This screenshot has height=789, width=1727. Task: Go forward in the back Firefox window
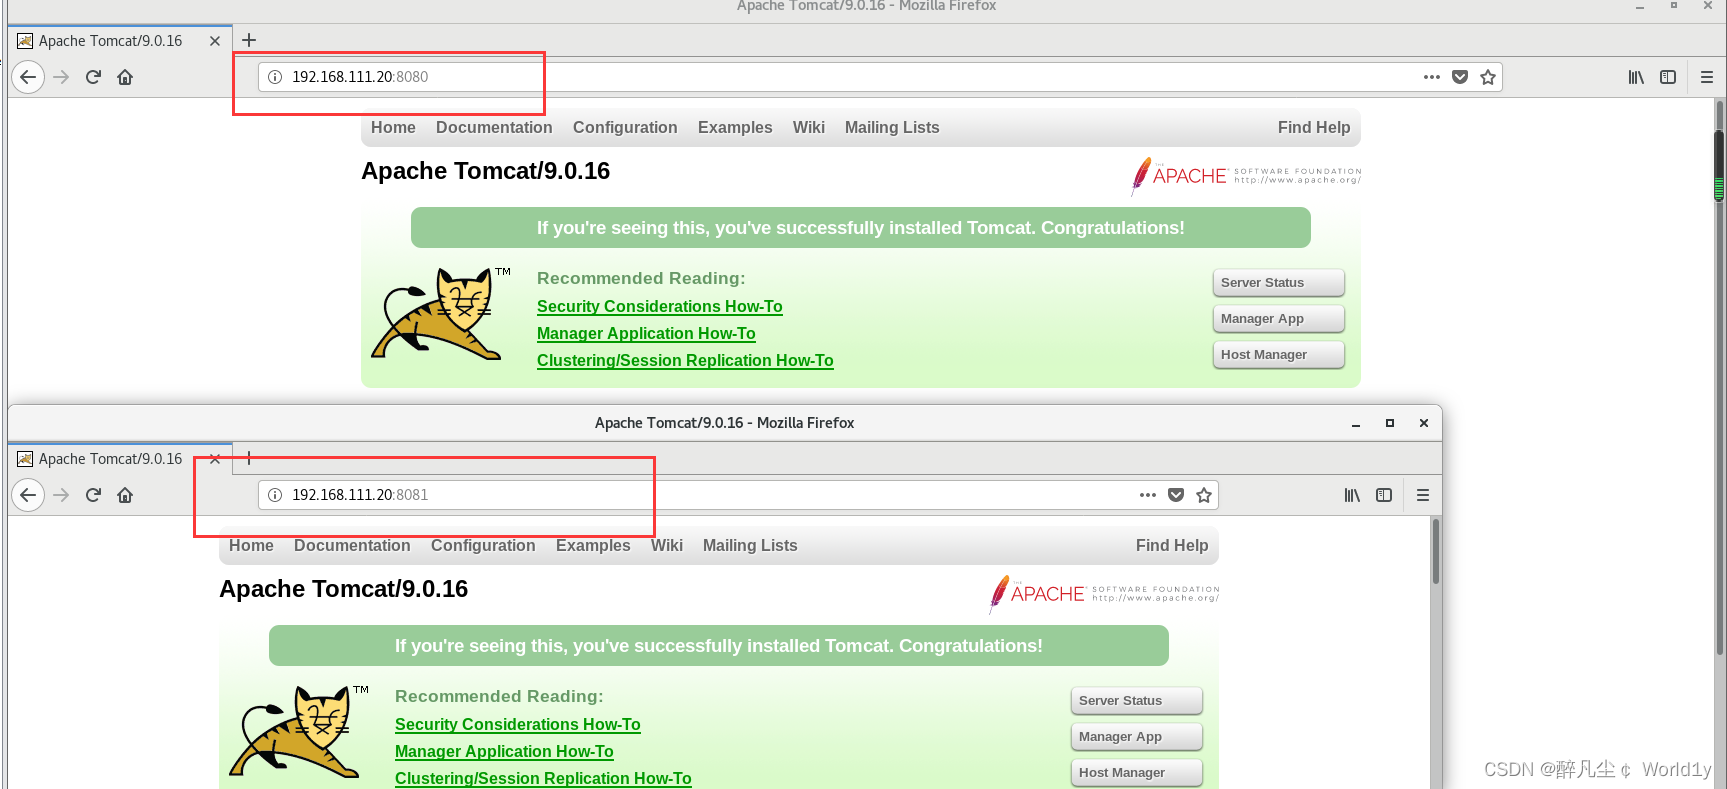(61, 77)
